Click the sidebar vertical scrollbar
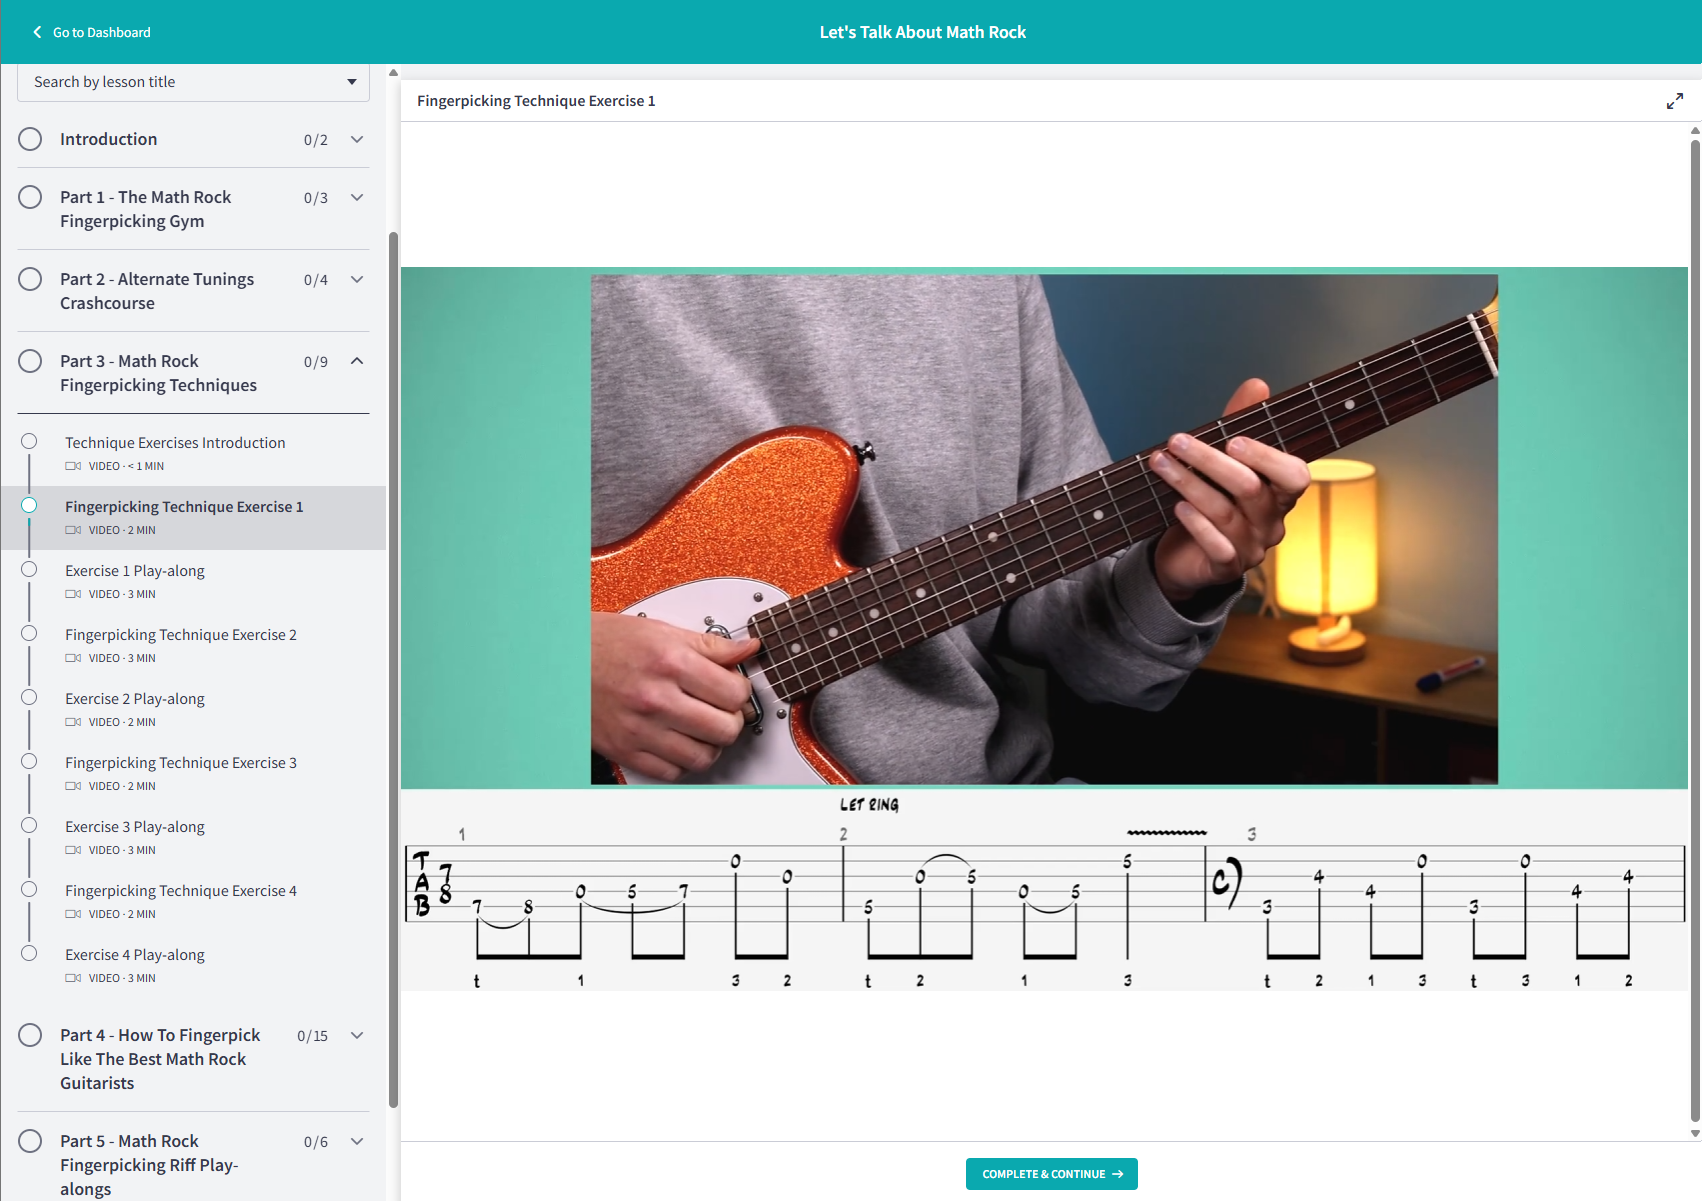The image size is (1702, 1201). [393, 670]
